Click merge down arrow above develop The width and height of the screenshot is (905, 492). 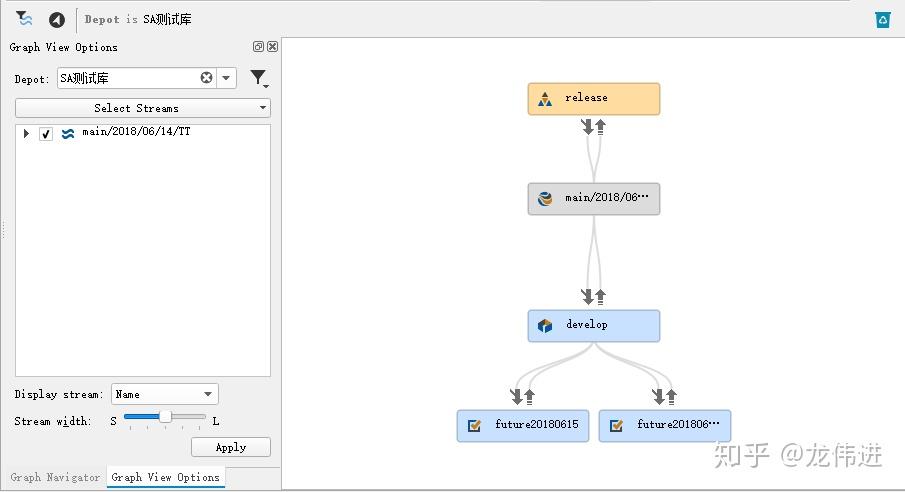[x=587, y=296]
